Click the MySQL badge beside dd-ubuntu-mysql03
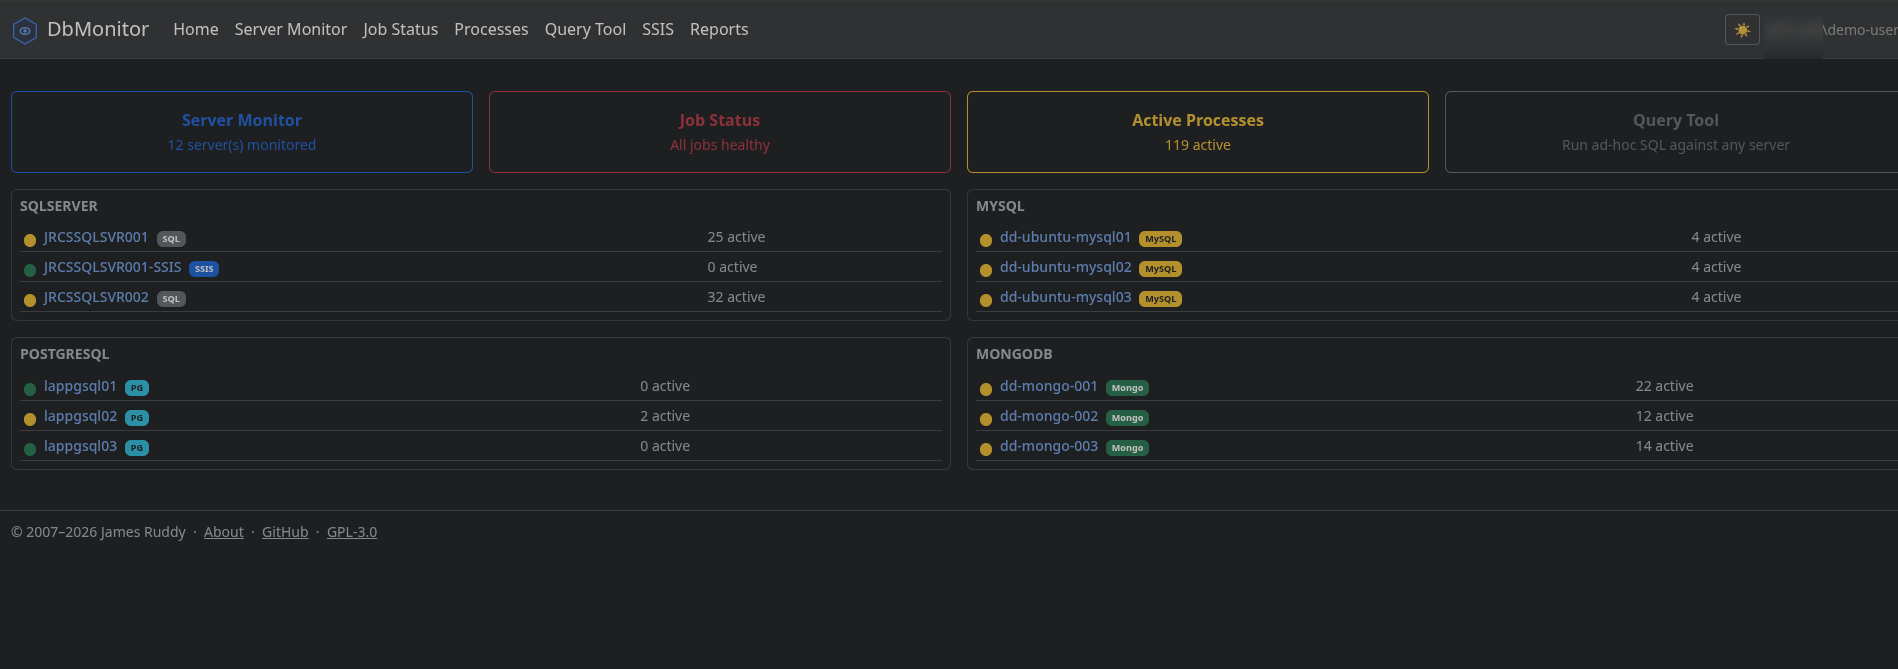This screenshot has height=669, width=1898. click(x=1160, y=299)
